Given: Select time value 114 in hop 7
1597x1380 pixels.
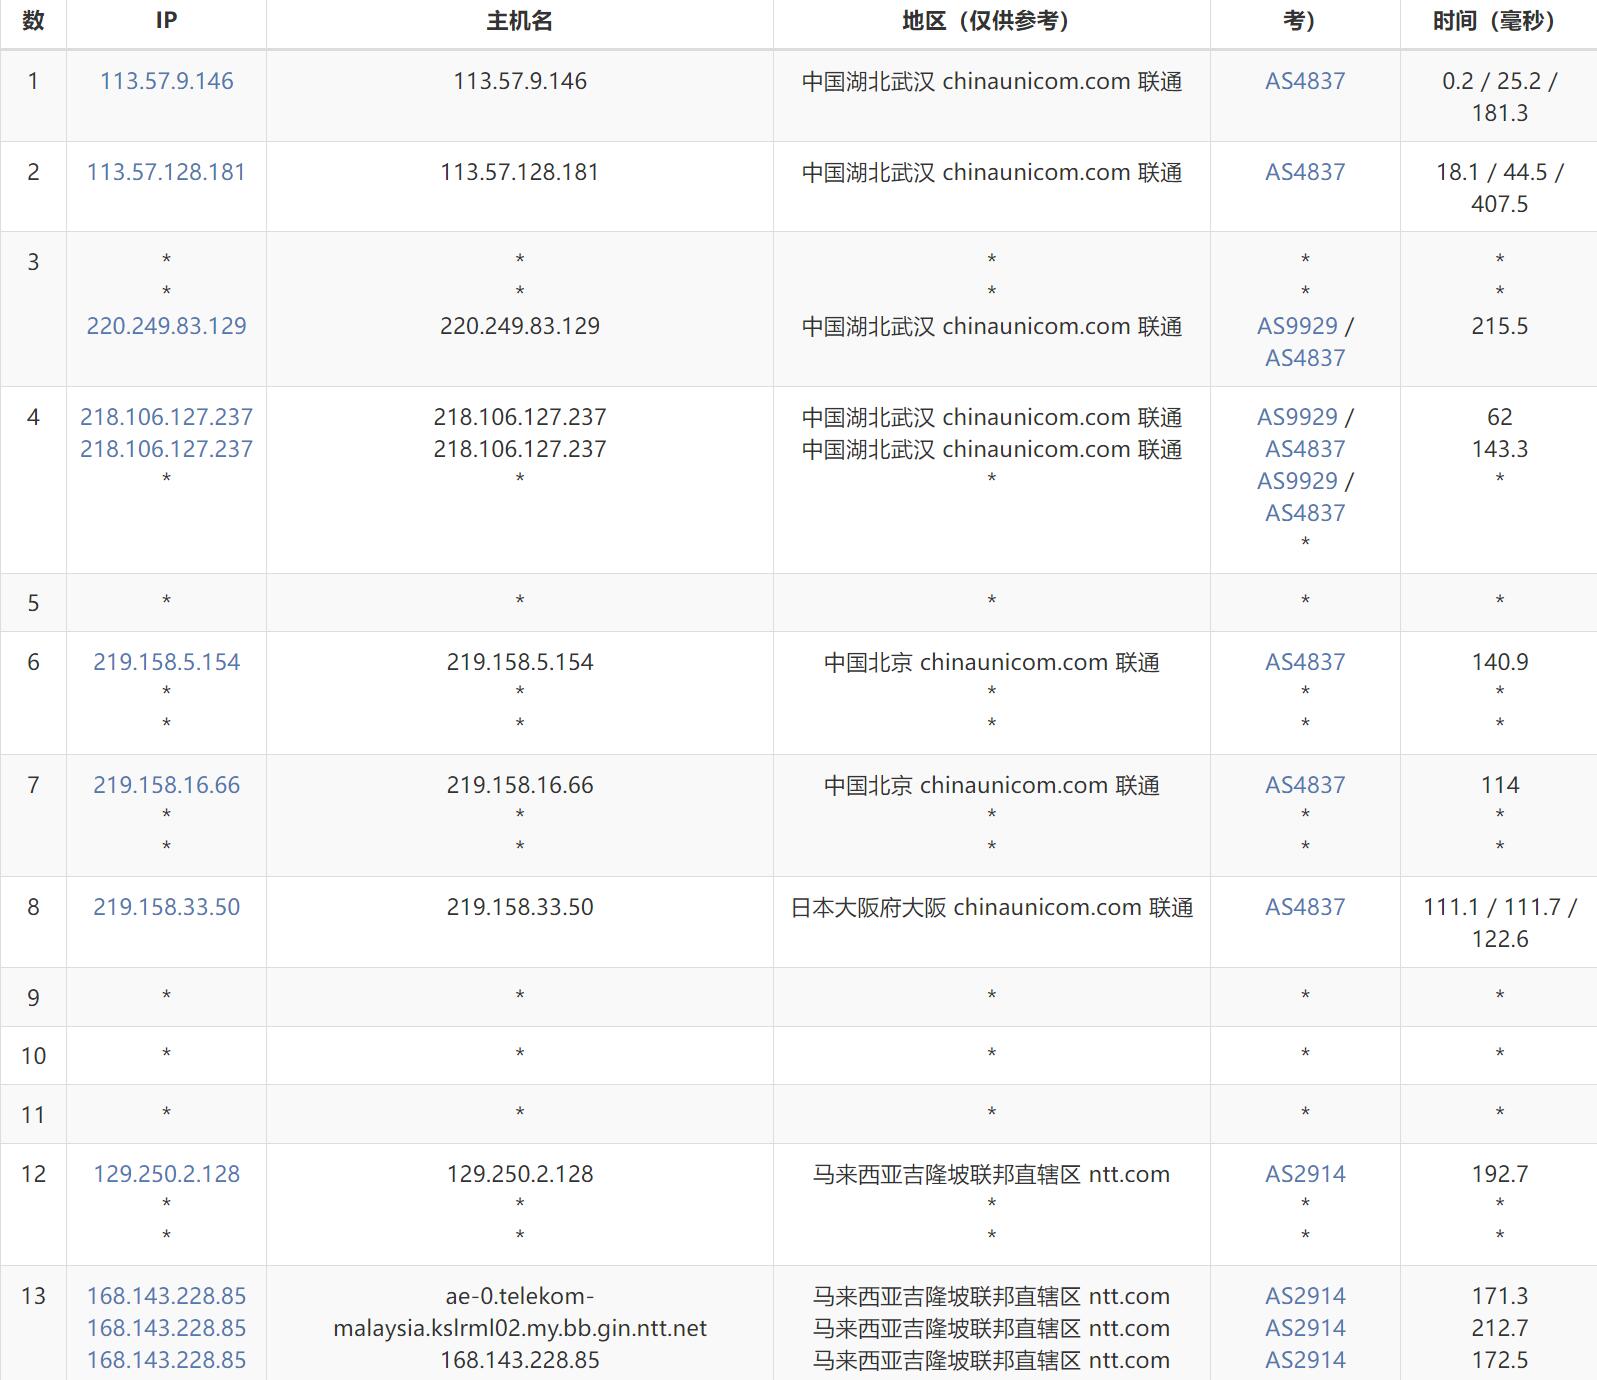Looking at the screenshot, I should (x=1499, y=785).
